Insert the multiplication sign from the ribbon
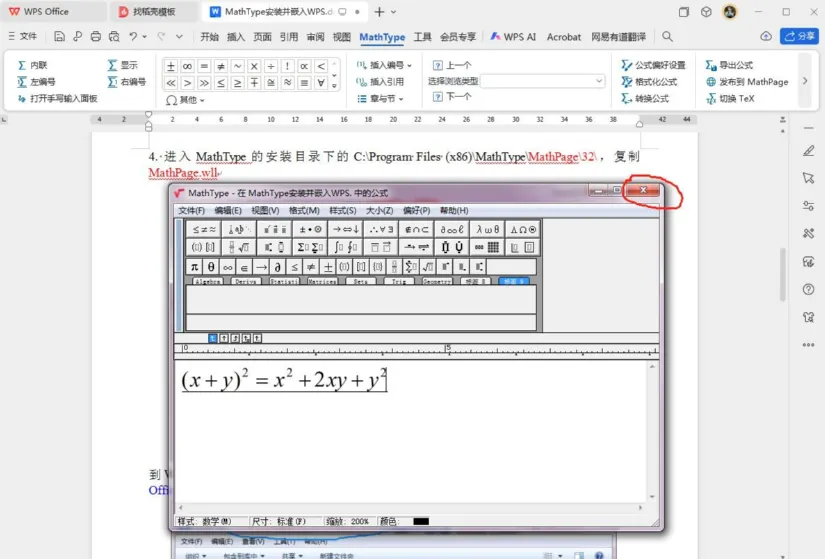Viewport: 825px width, 559px height. [254, 66]
